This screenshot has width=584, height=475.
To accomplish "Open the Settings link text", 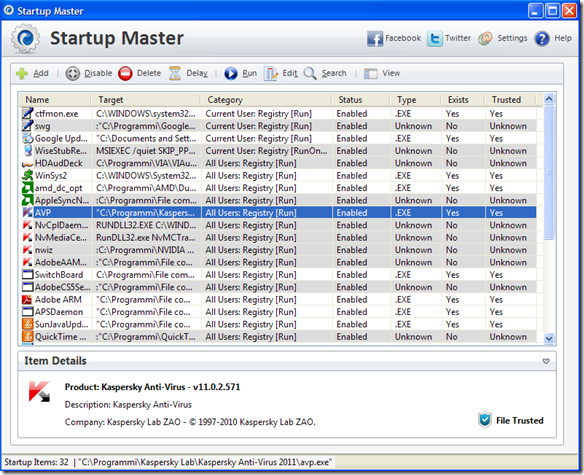I will coord(512,38).
